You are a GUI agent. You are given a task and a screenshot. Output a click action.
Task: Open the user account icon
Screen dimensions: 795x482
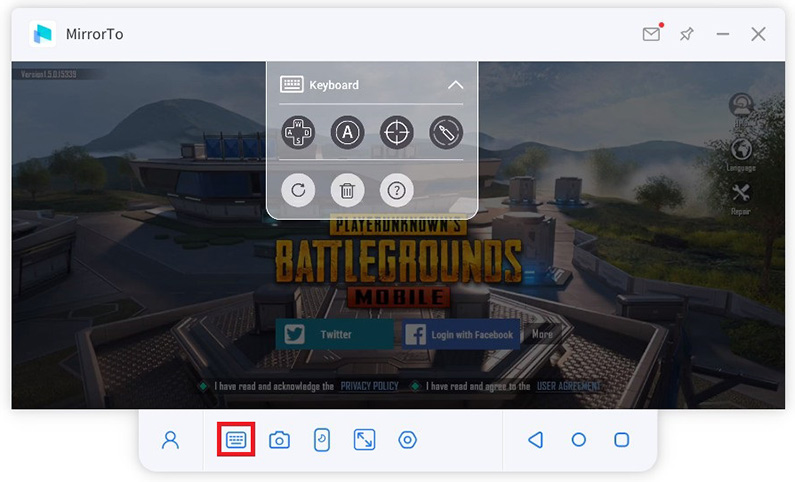click(x=170, y=440)
